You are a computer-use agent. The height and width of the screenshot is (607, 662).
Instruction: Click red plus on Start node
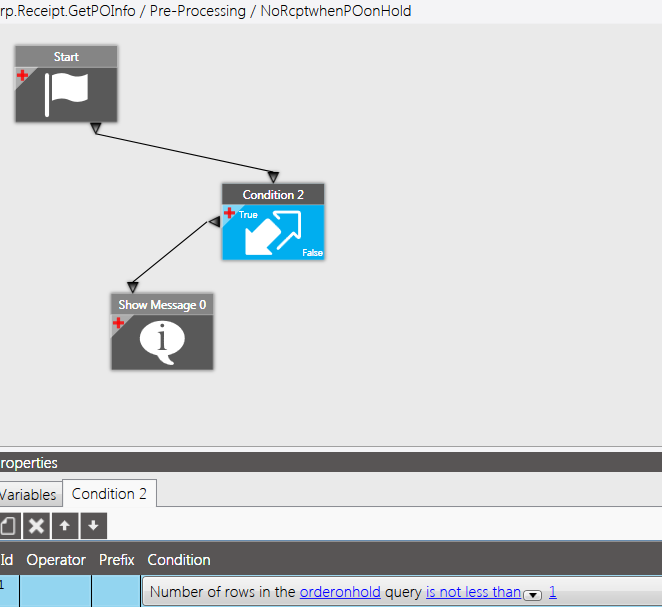pos(22,76)
